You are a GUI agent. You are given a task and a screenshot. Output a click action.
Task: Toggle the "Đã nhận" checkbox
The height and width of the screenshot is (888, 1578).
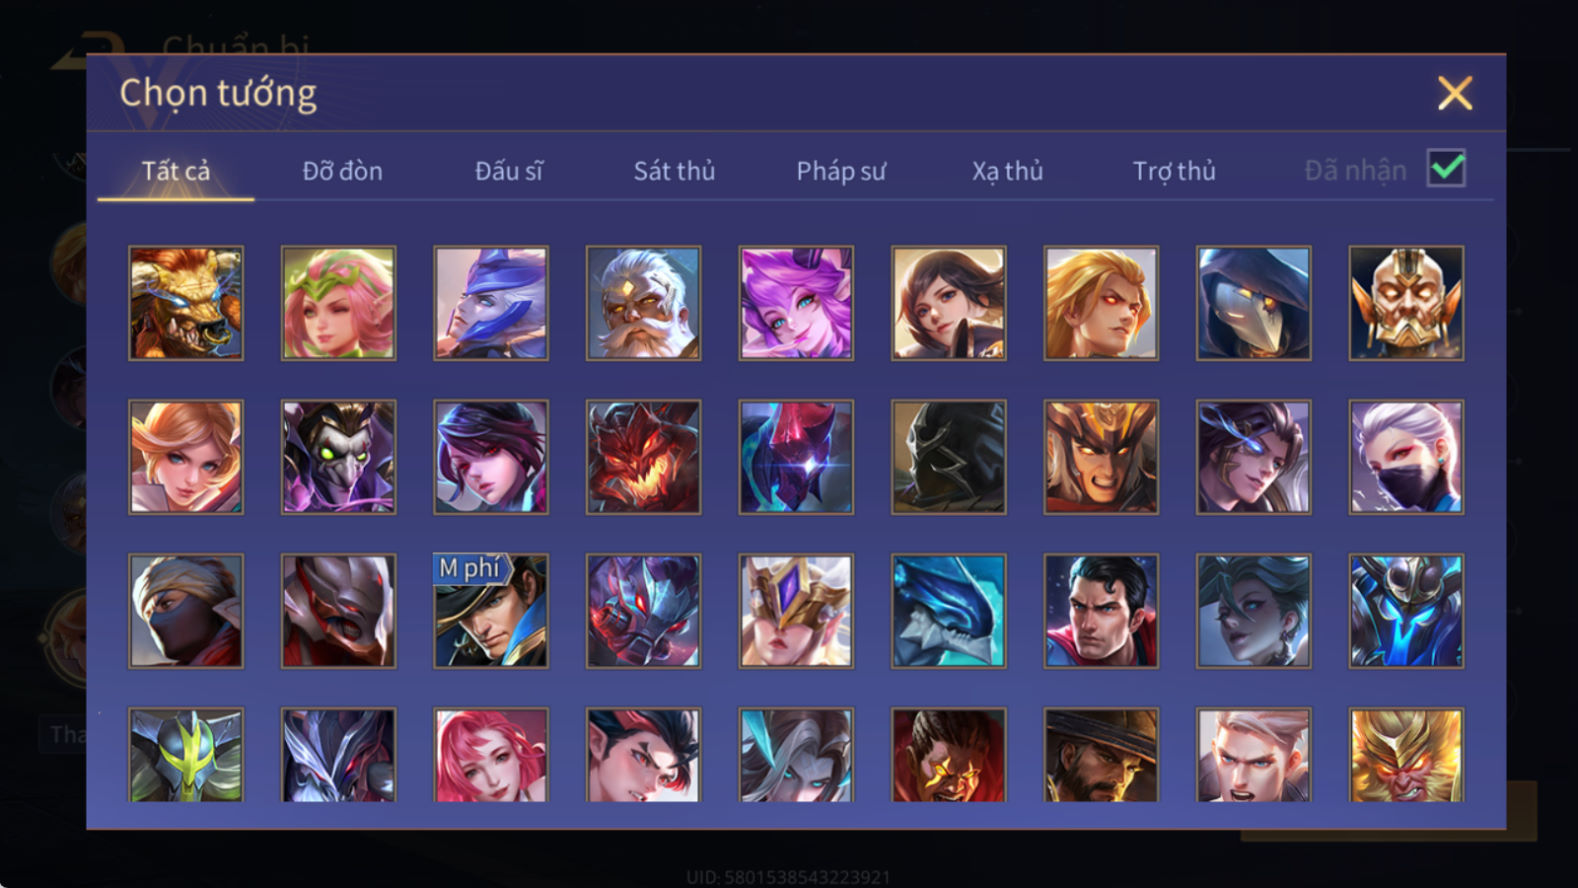1446,168
